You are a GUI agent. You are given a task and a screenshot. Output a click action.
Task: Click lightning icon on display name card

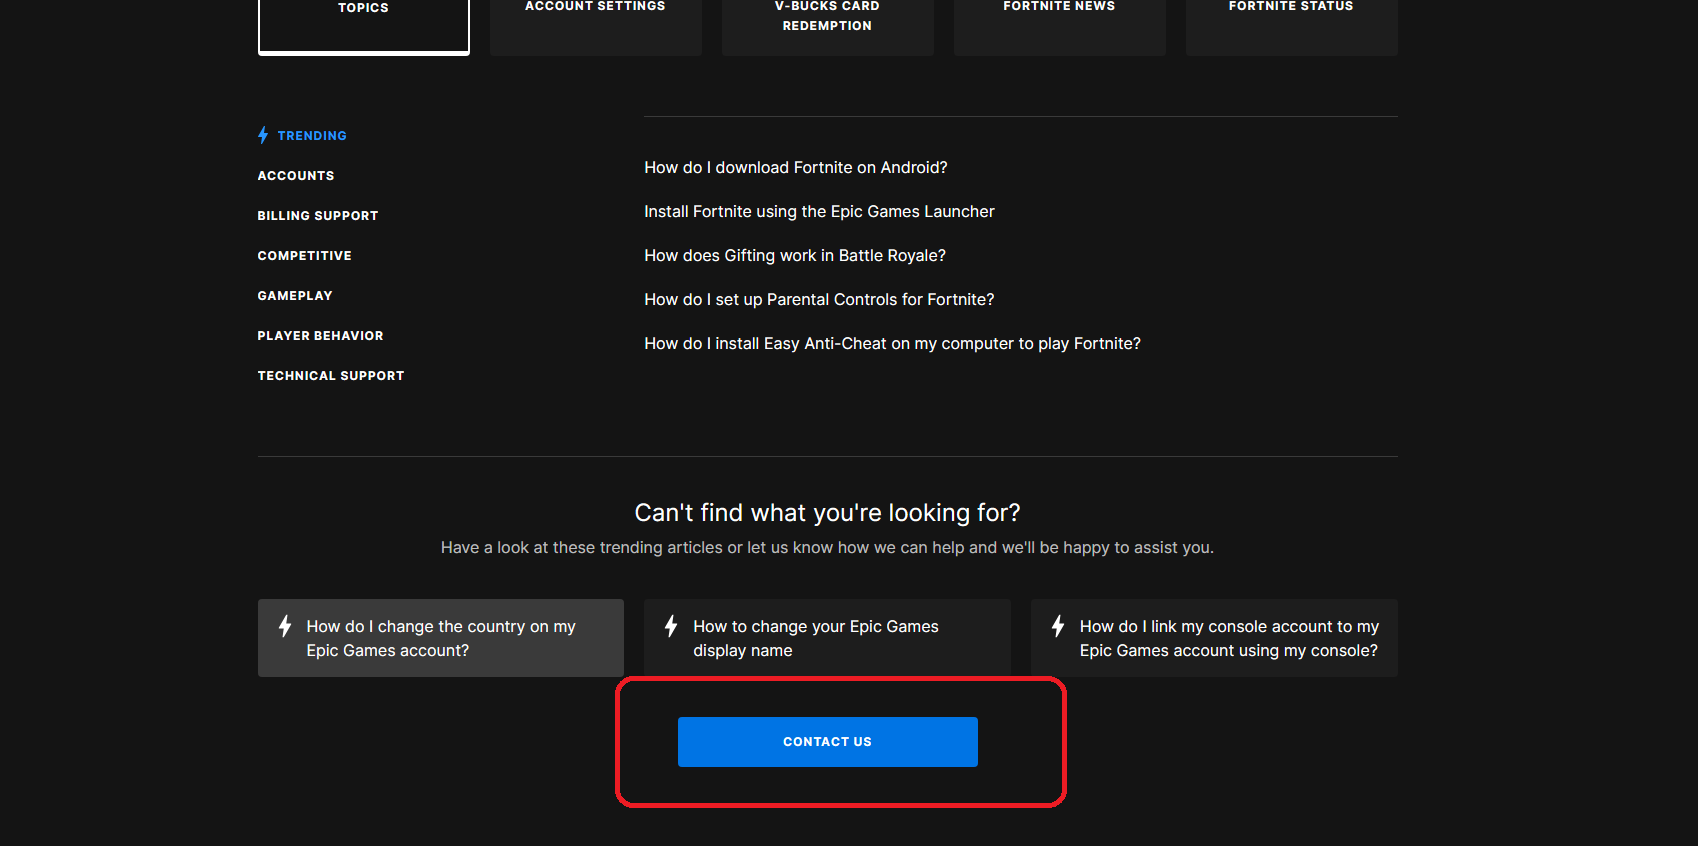[671, 626]
